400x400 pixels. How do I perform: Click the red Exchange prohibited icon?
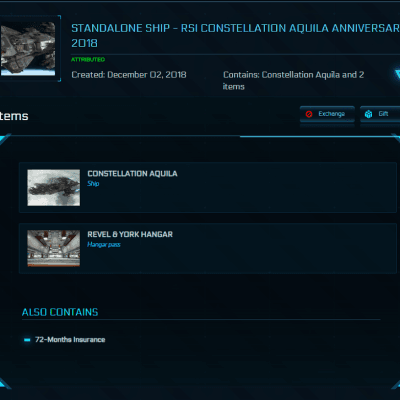309,114
